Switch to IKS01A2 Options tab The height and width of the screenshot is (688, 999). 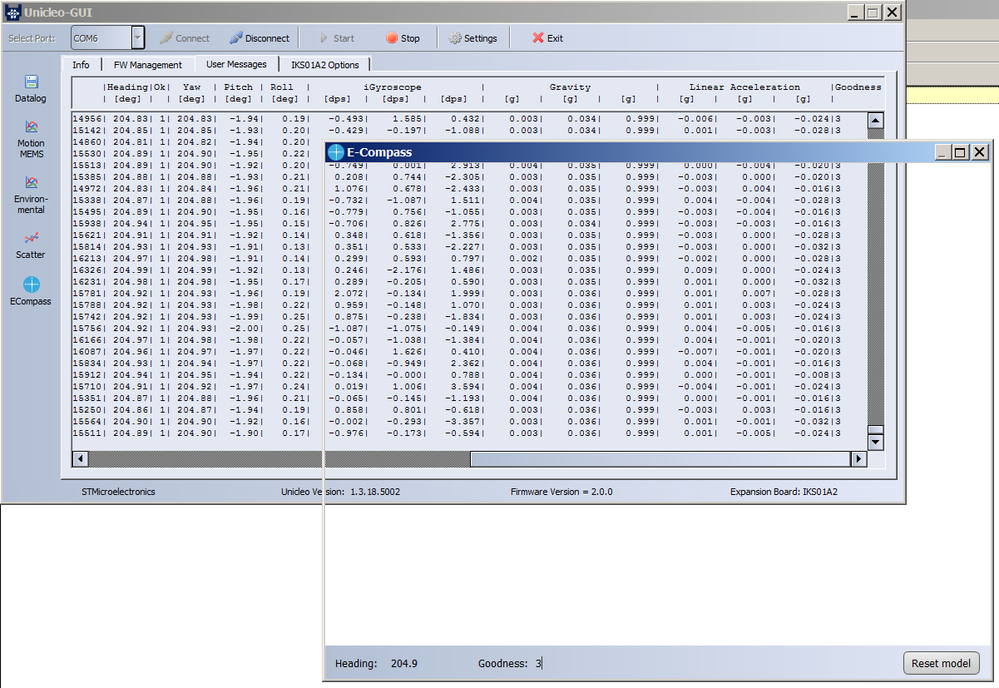[324, 65]
